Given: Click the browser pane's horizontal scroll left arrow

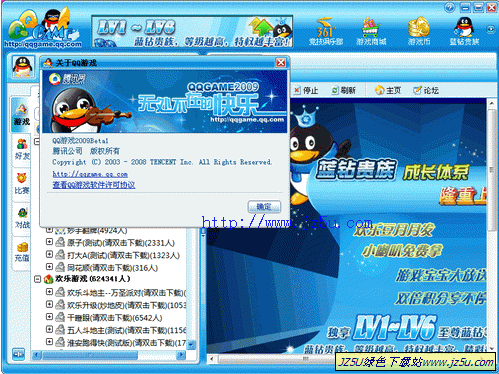Looking at the screenshot, I should click(x=211, y=359).
